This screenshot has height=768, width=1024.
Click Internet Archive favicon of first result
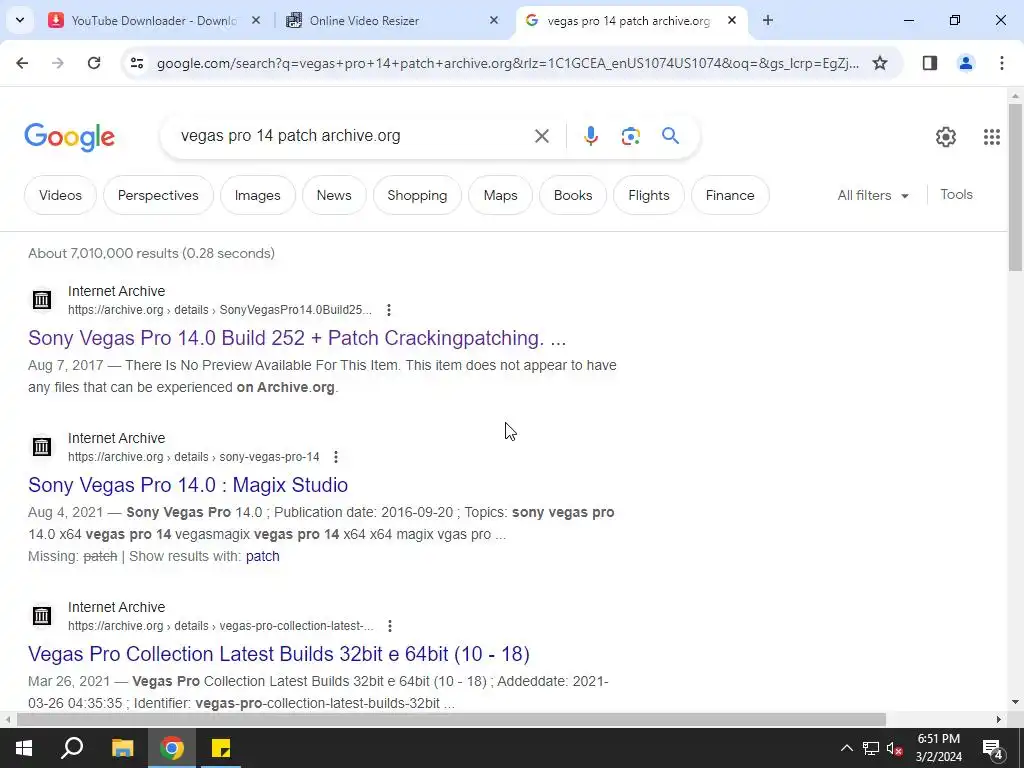coord(42,300)
